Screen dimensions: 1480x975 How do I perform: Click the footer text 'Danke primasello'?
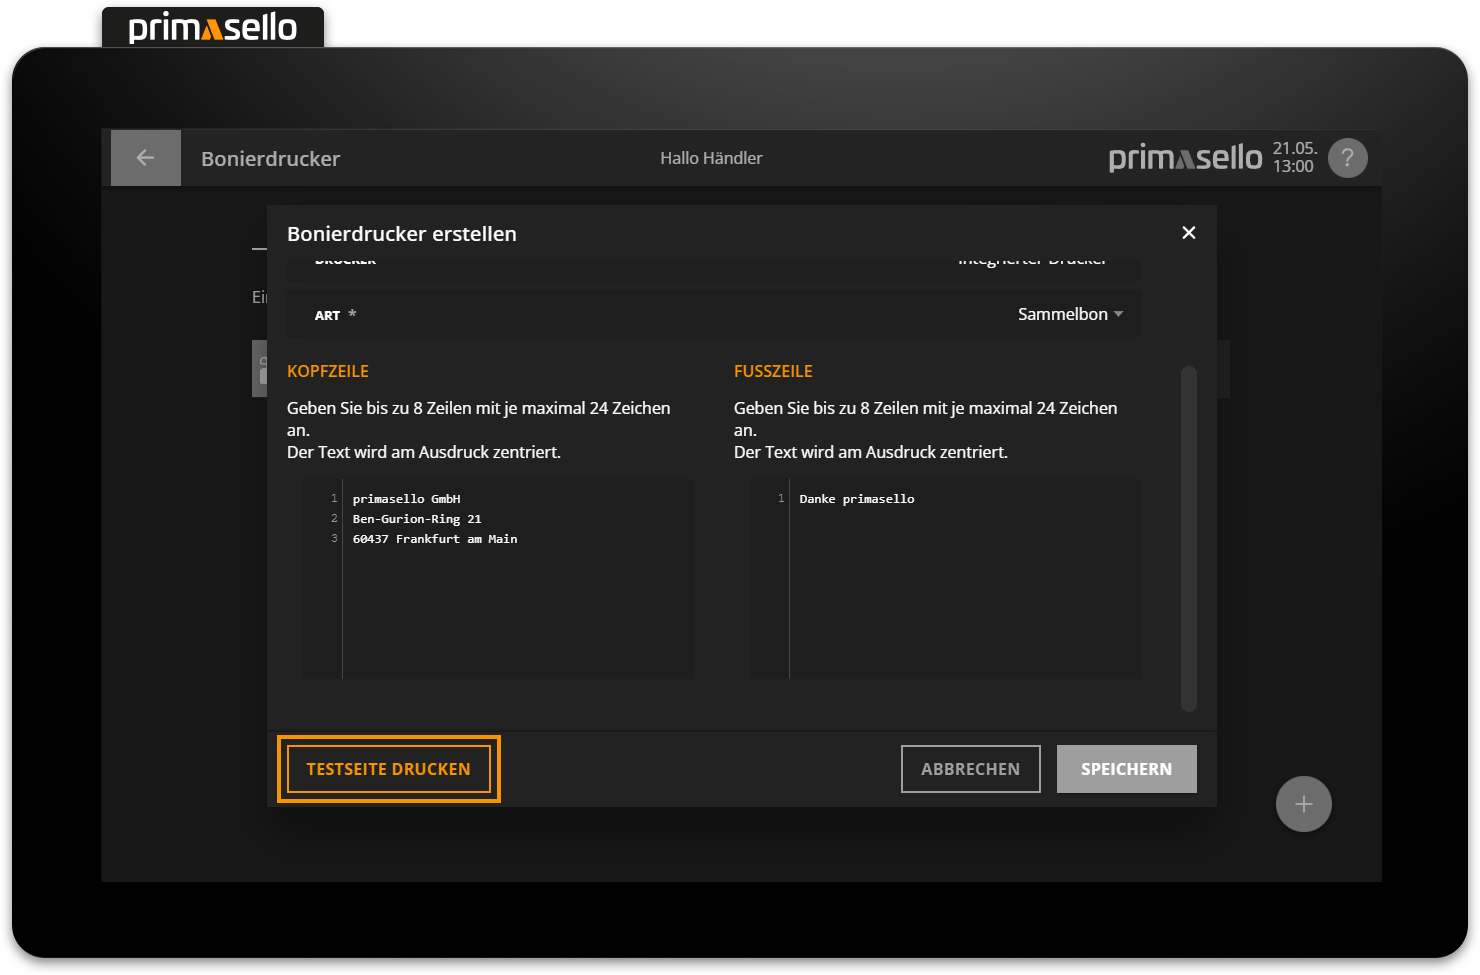pyautogui.click(x=856, y=499)
